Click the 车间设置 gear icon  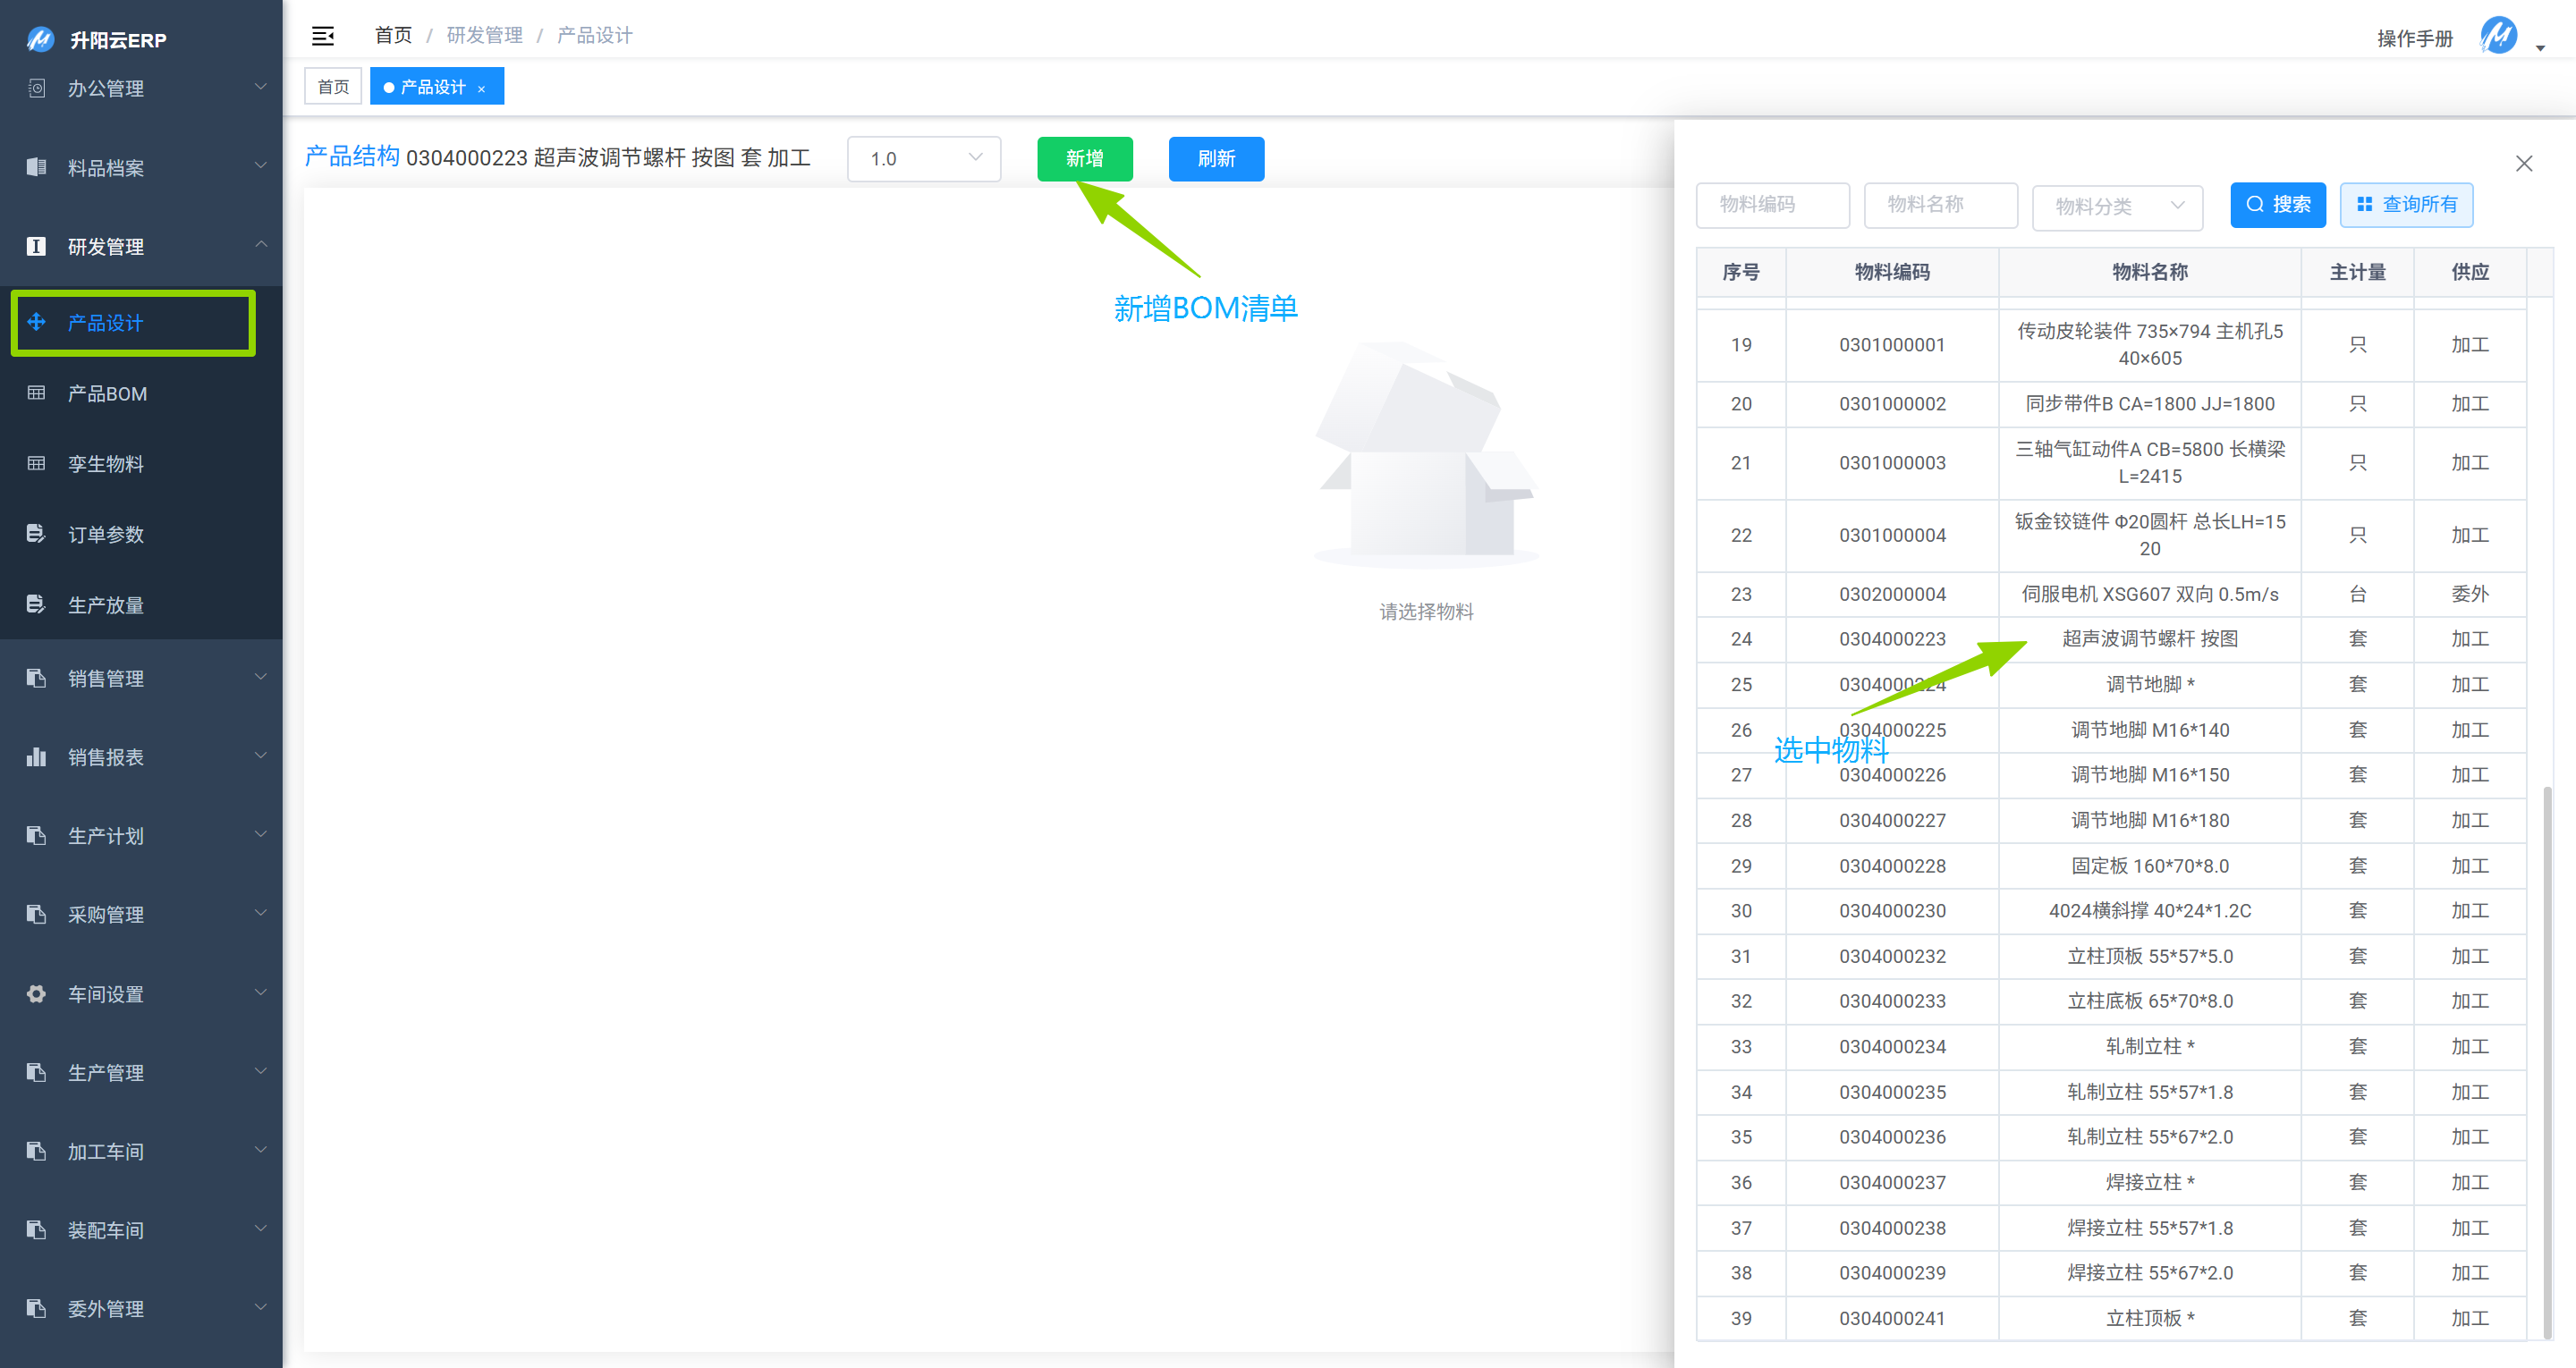(37, 993)
